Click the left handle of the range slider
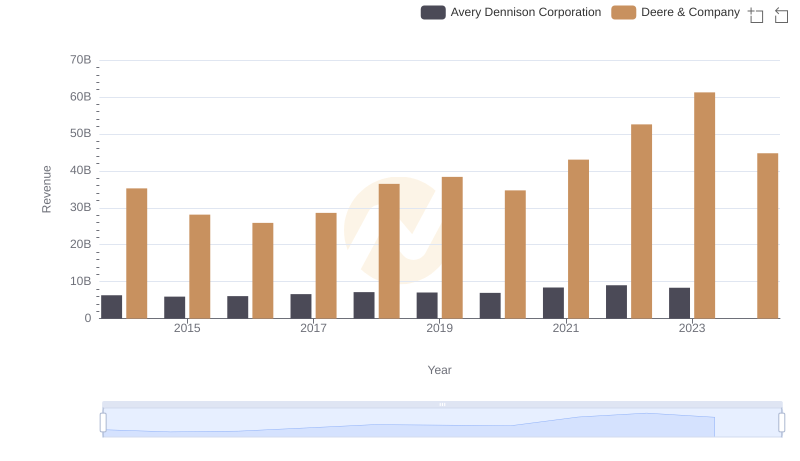The width and height of the screenshot is (800, 461). 103,423
